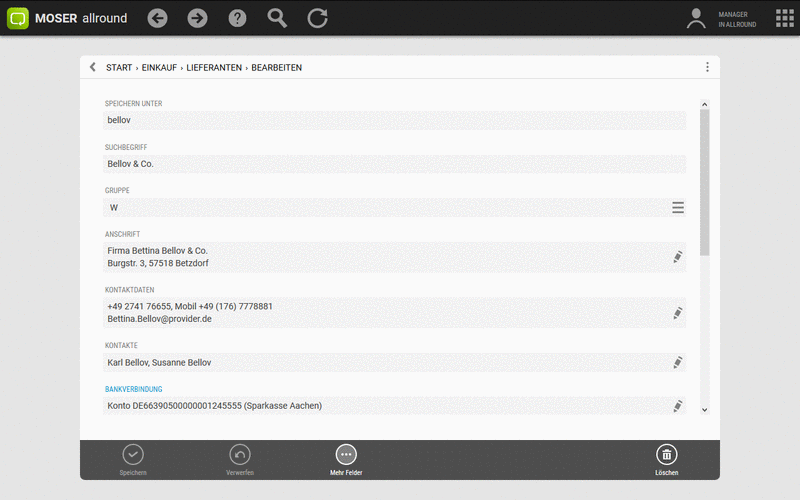Click the BANKVERBINDUNG blue label
The width and height of the screenshot is (800, 500).
pyautogui.click(x=134, y=389)
